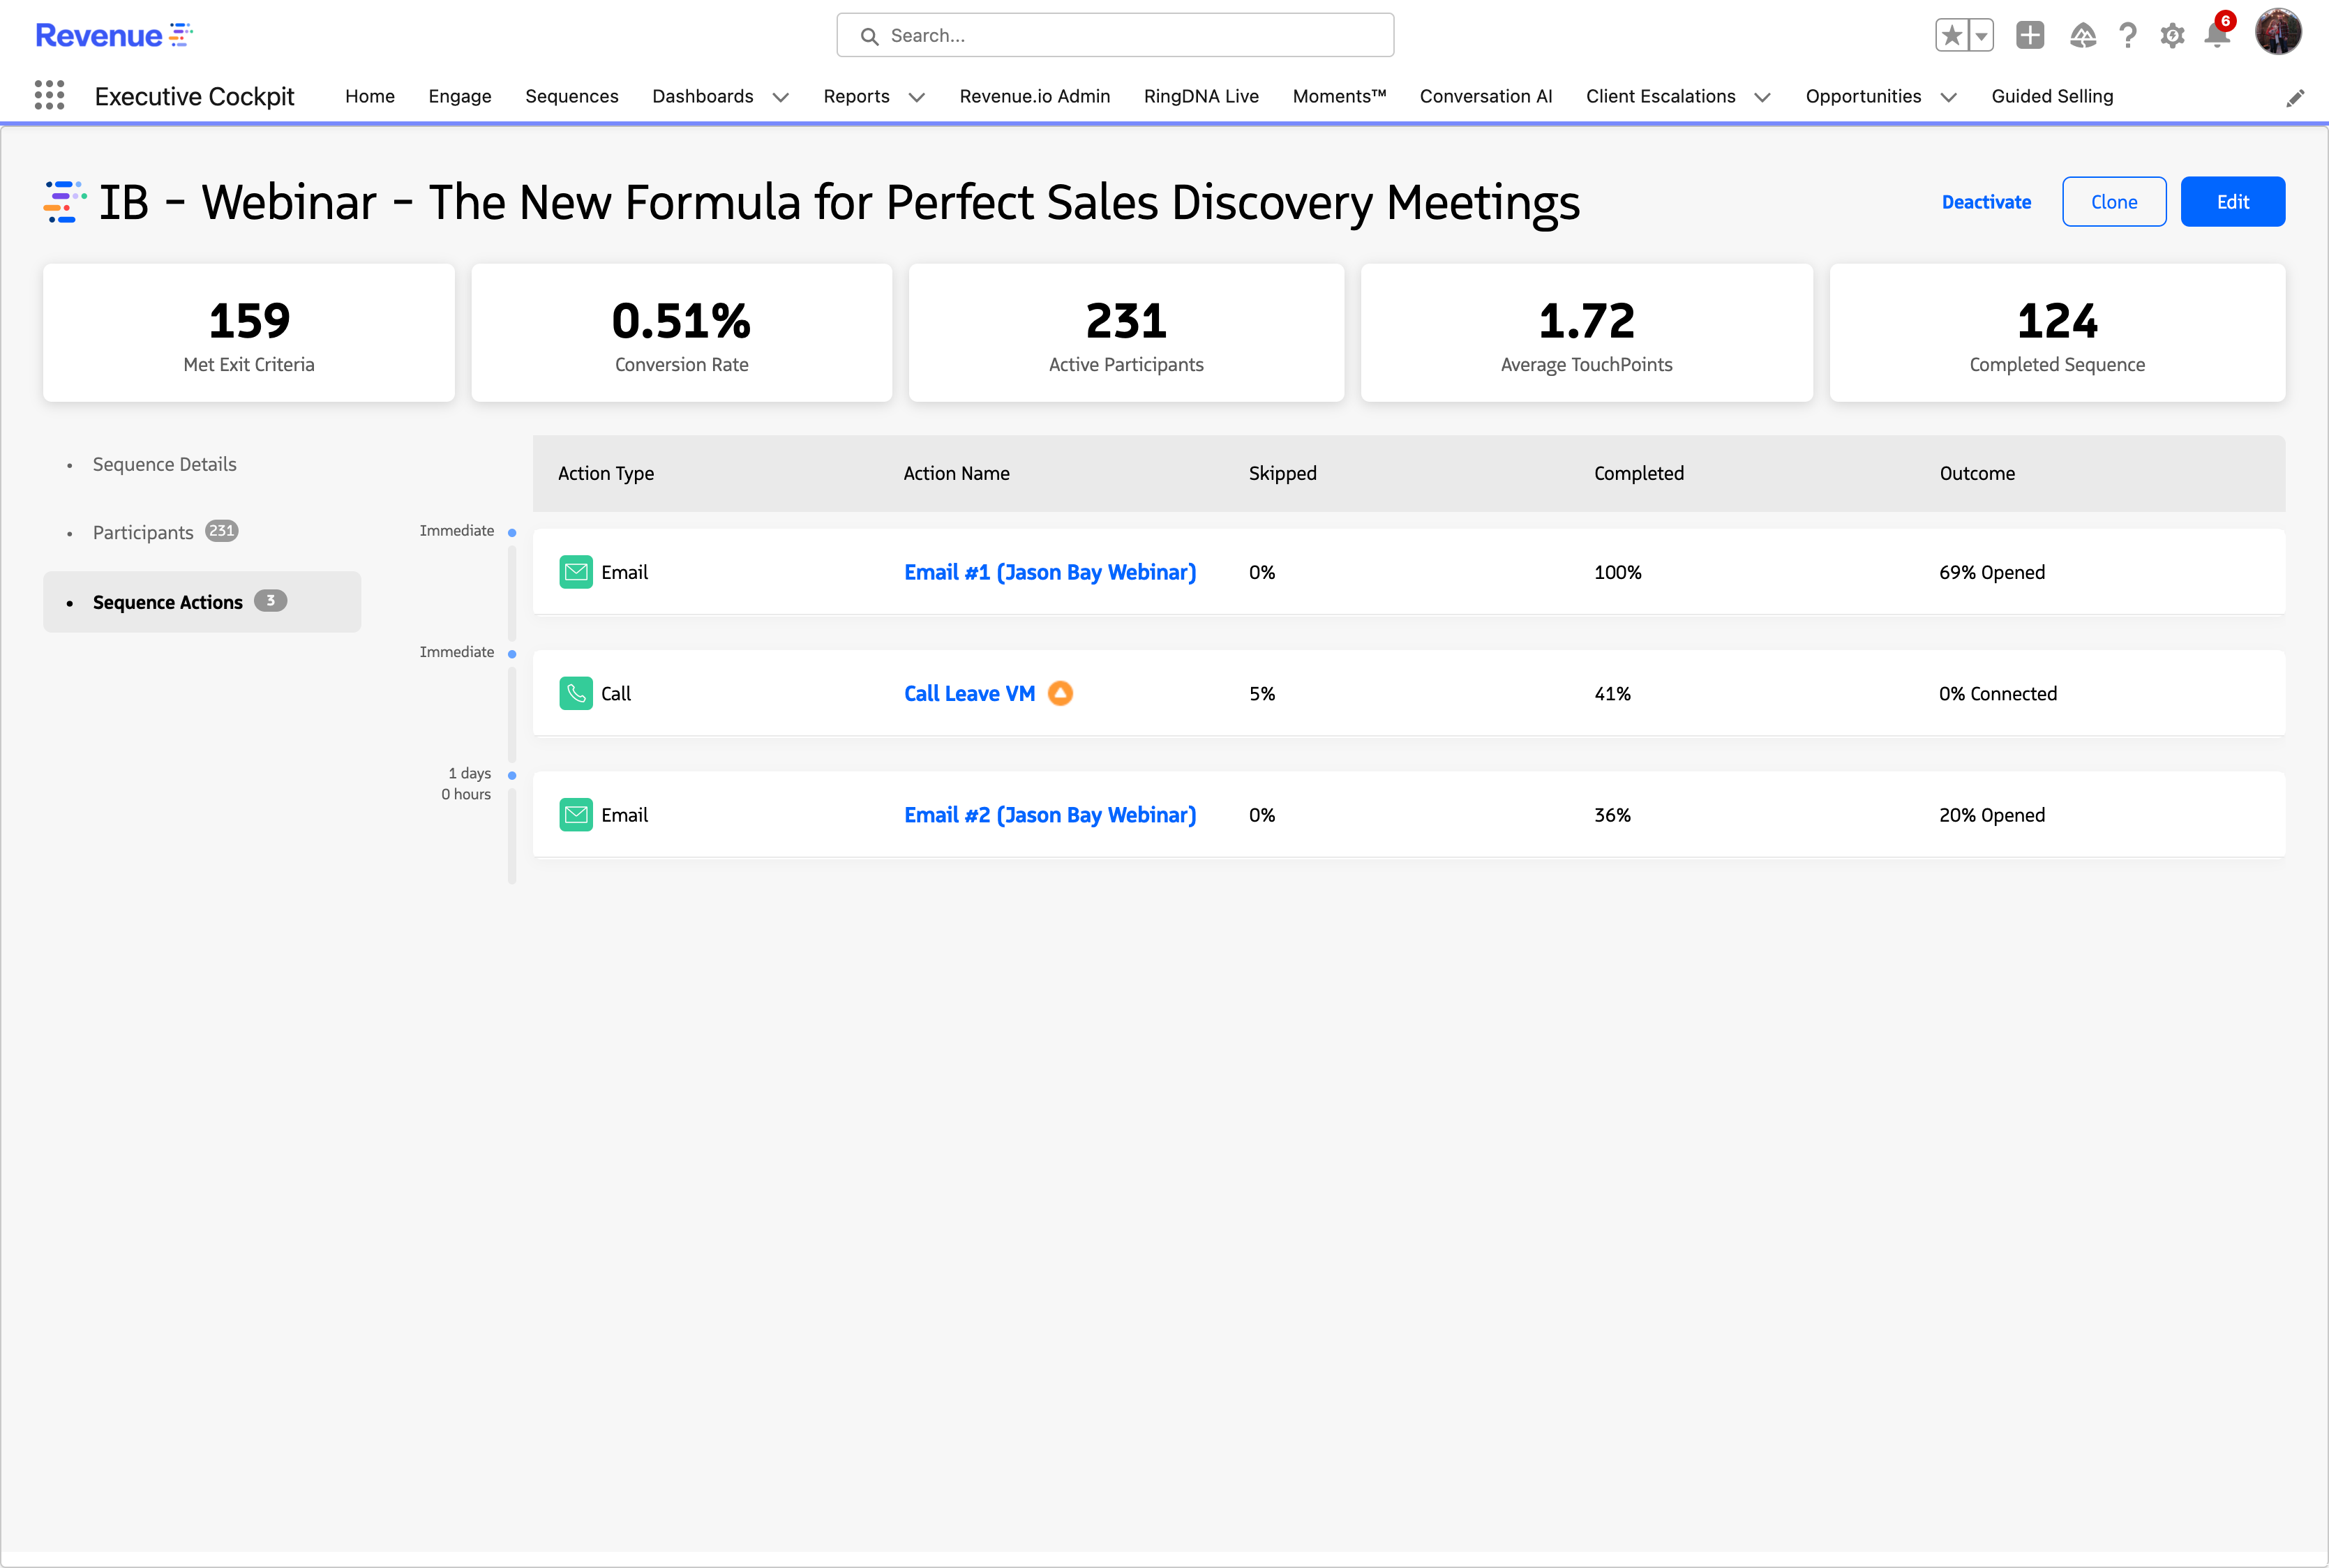2329x1568 pixels.
Task: Expand the Dashboards menu chevron
Action: [781, 97]
